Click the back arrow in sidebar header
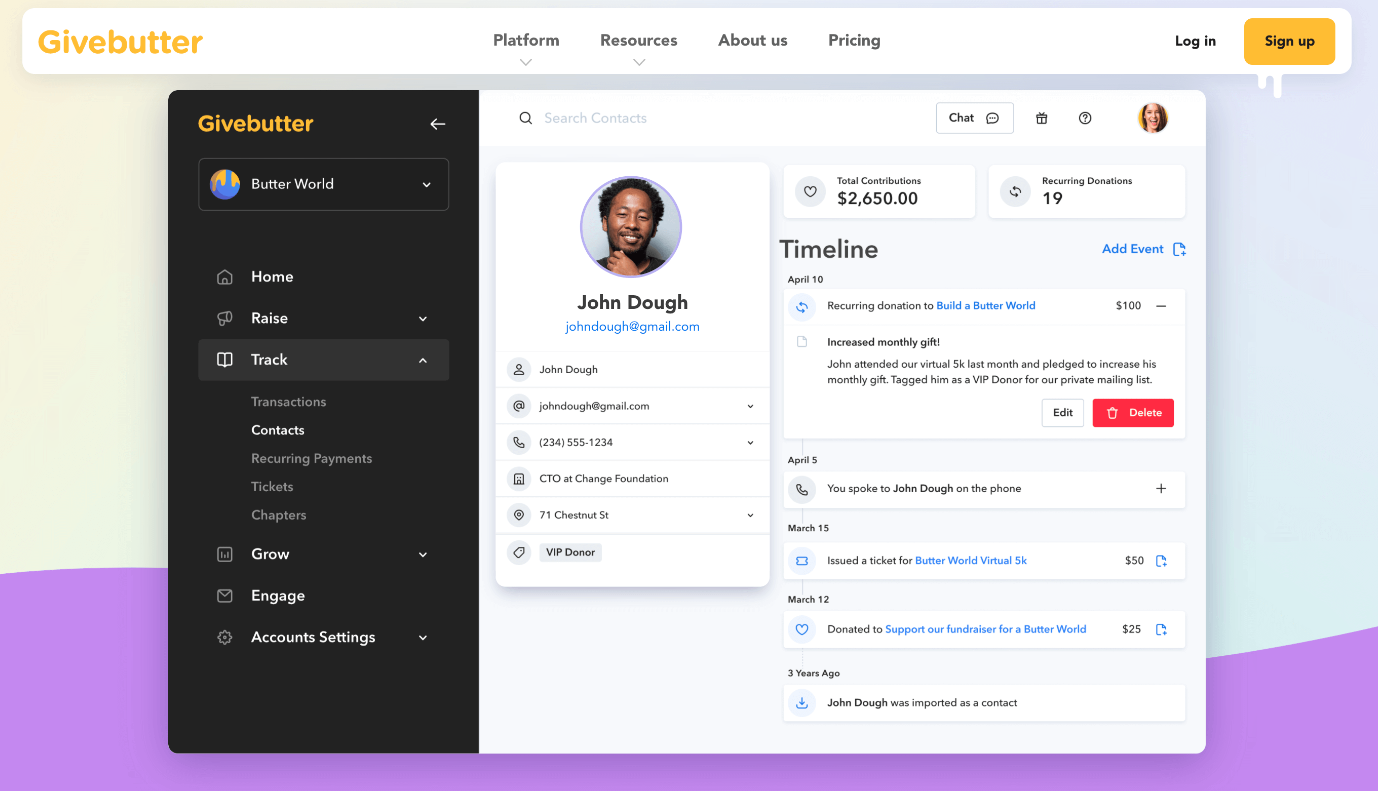1378x791 pixels. 437,124
